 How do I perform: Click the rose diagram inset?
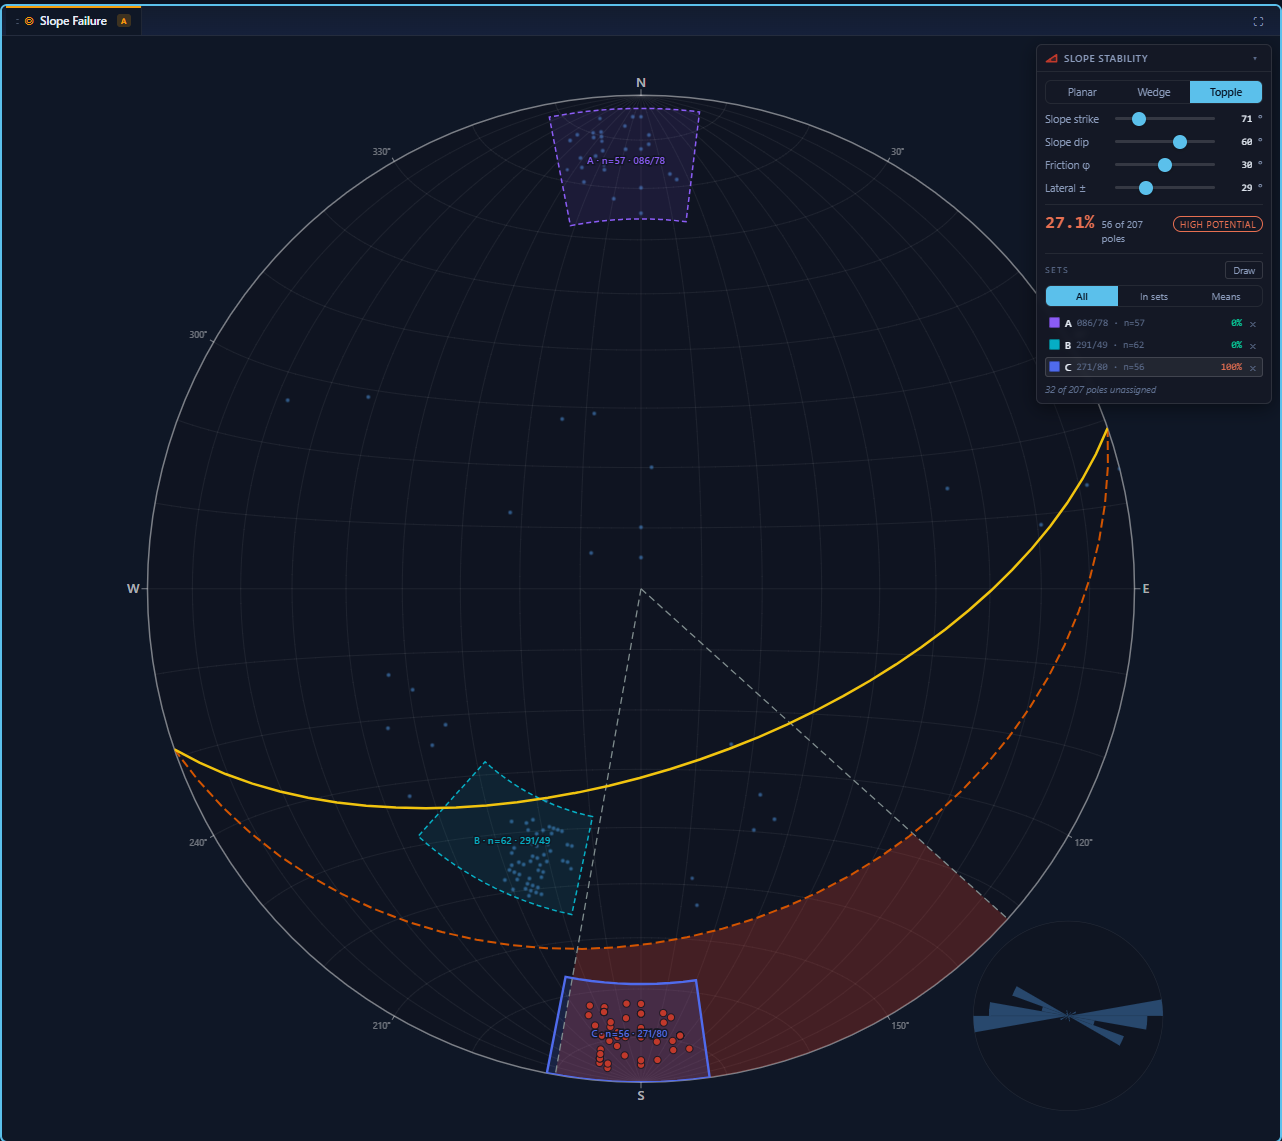pos(1068,1018)
